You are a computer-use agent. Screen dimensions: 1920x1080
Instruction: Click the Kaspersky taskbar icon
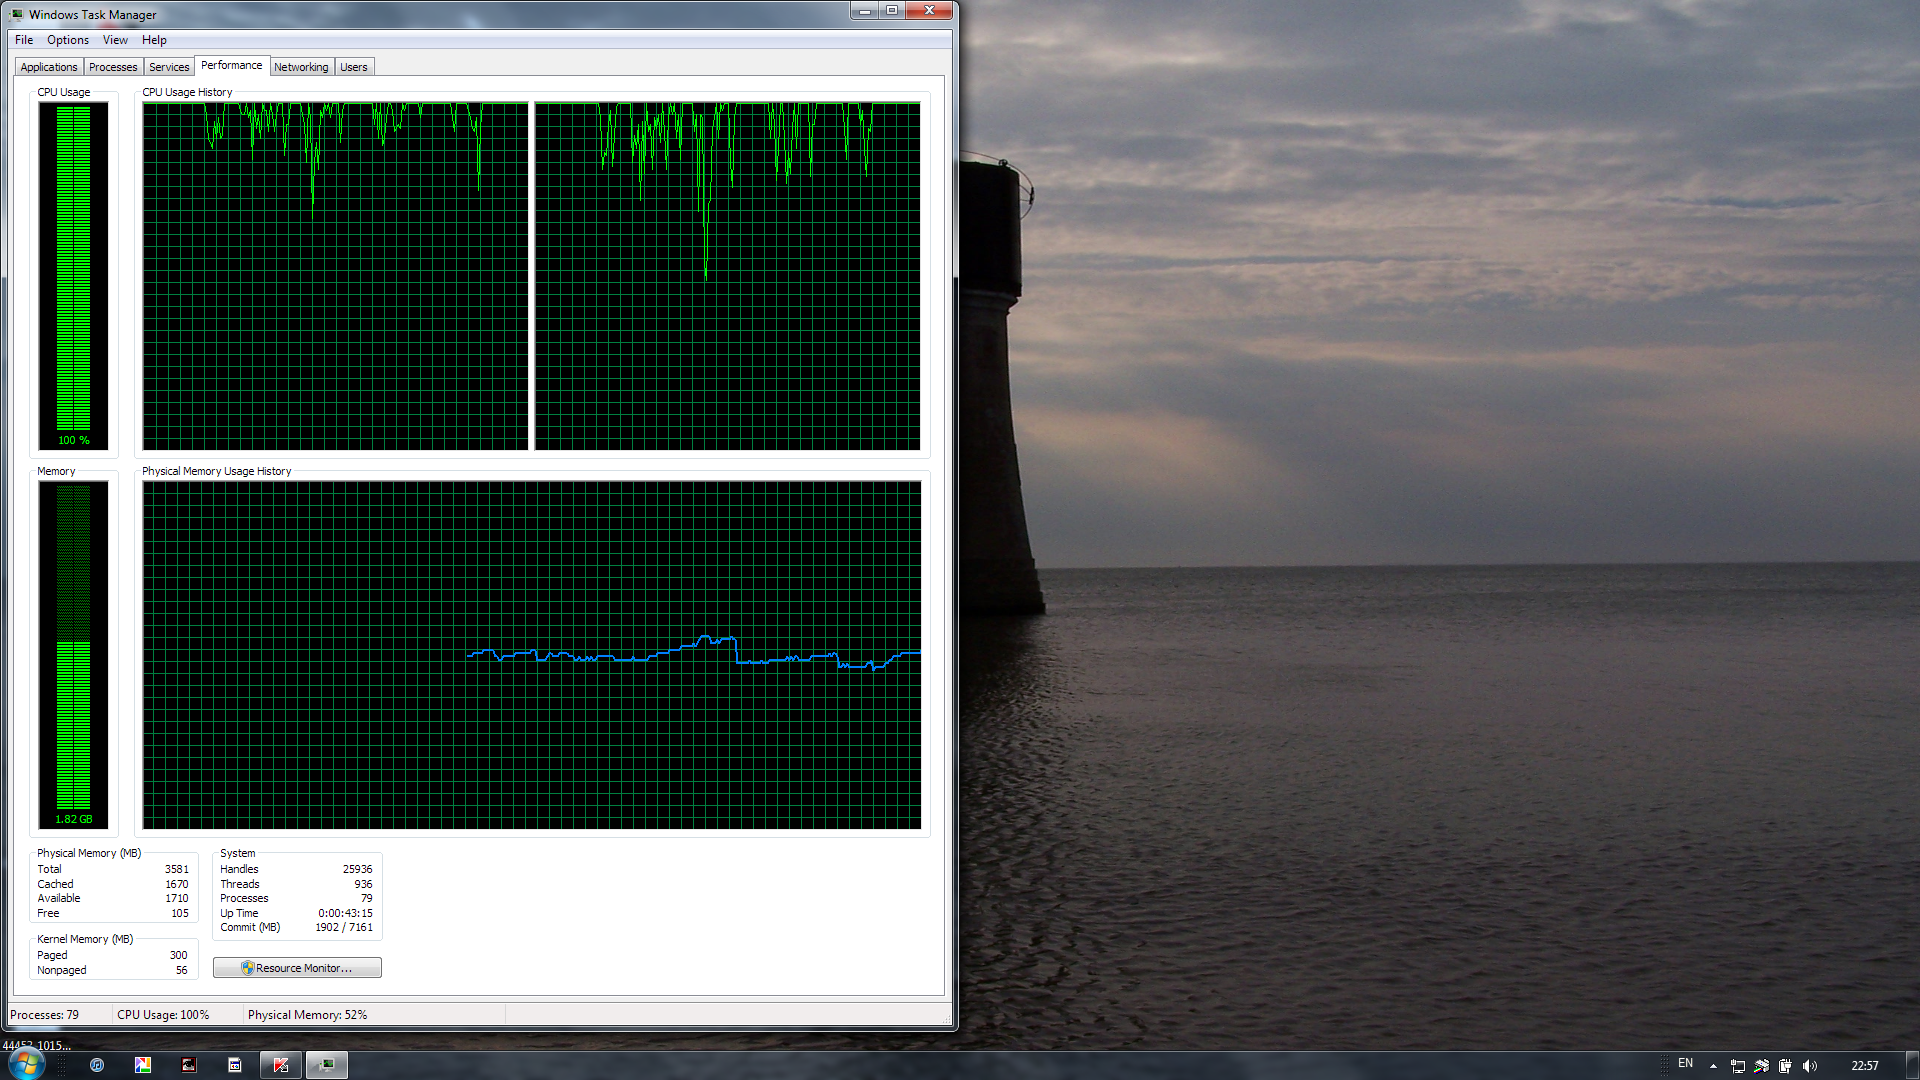(x=281, y=1065)
